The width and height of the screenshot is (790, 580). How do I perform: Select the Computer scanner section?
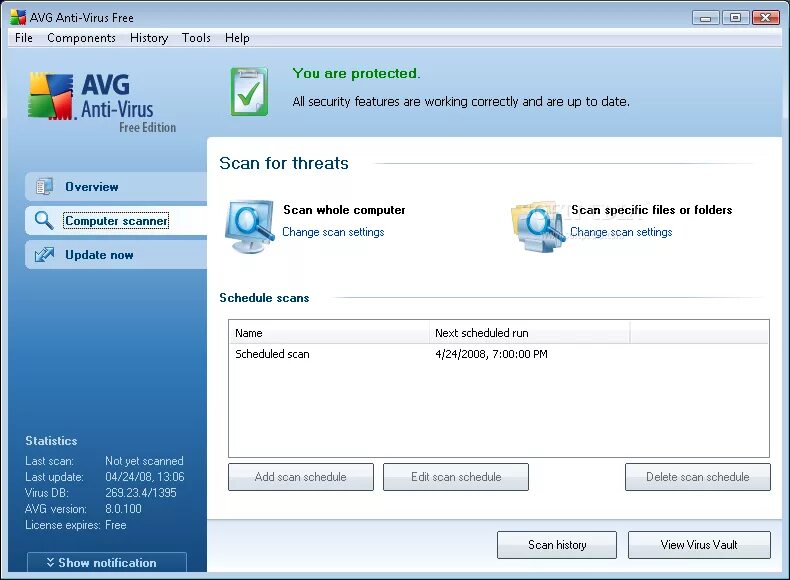click(116, 221)
